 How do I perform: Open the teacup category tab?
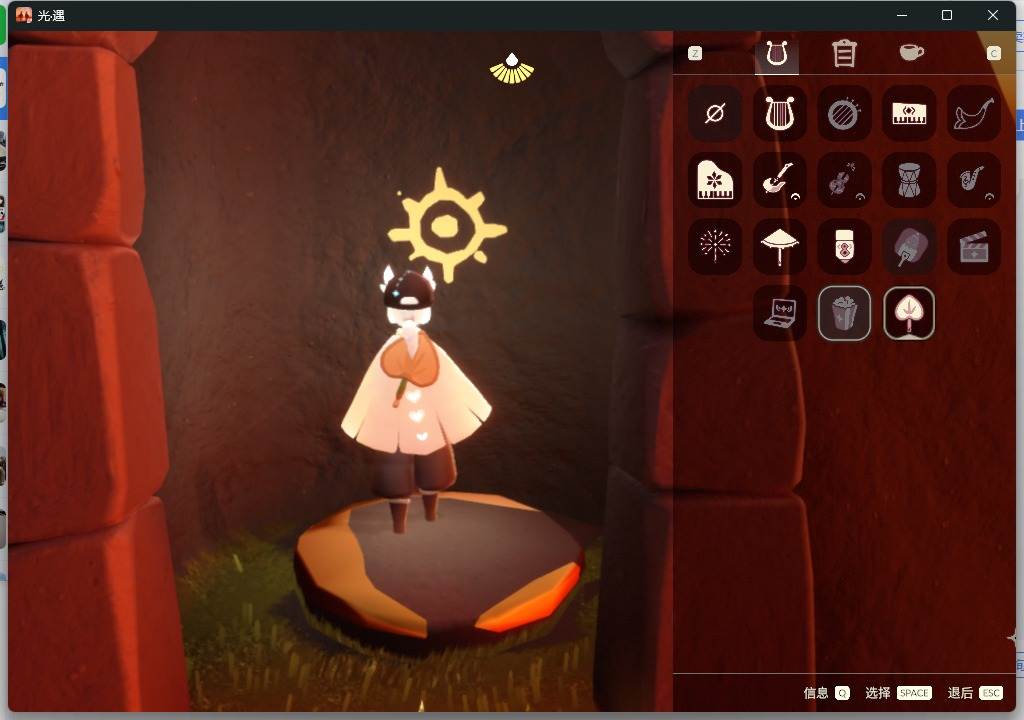[911, 52]
